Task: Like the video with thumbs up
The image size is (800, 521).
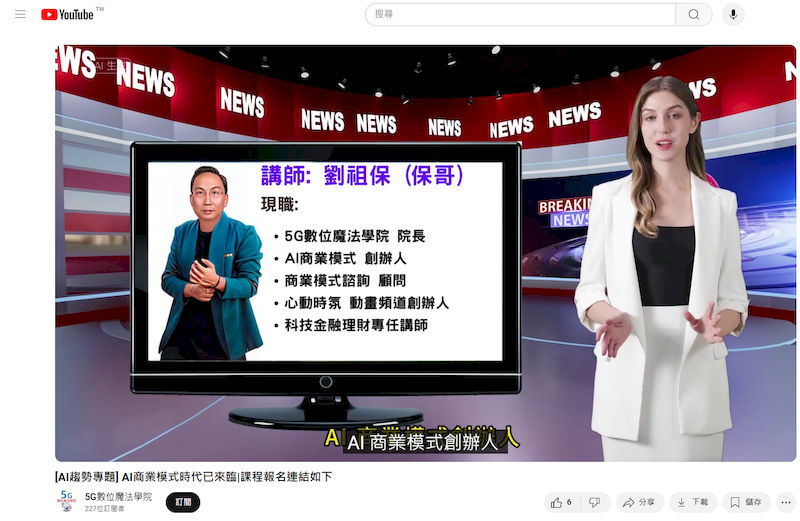Action: pyautogui.click(x=557, y=502)
